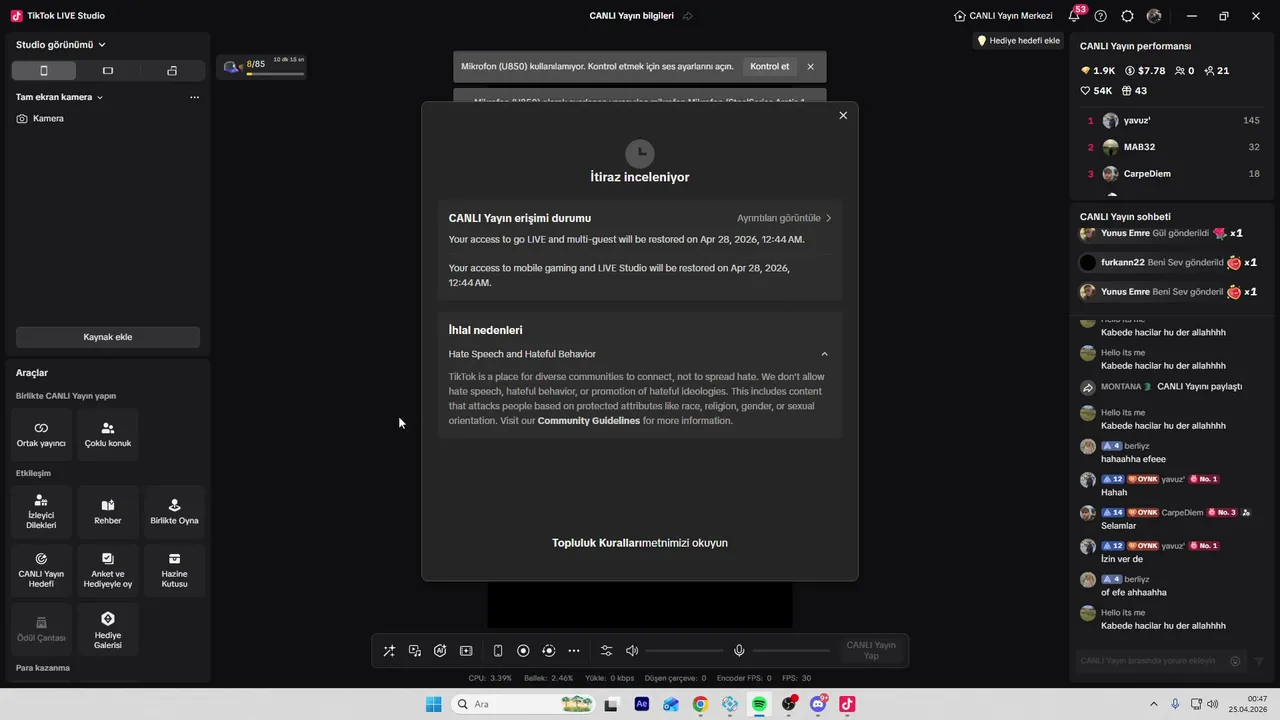Click the CANLI Yayın Yap button
This screenshot has height=720, width=1280.
click(871, 651)
